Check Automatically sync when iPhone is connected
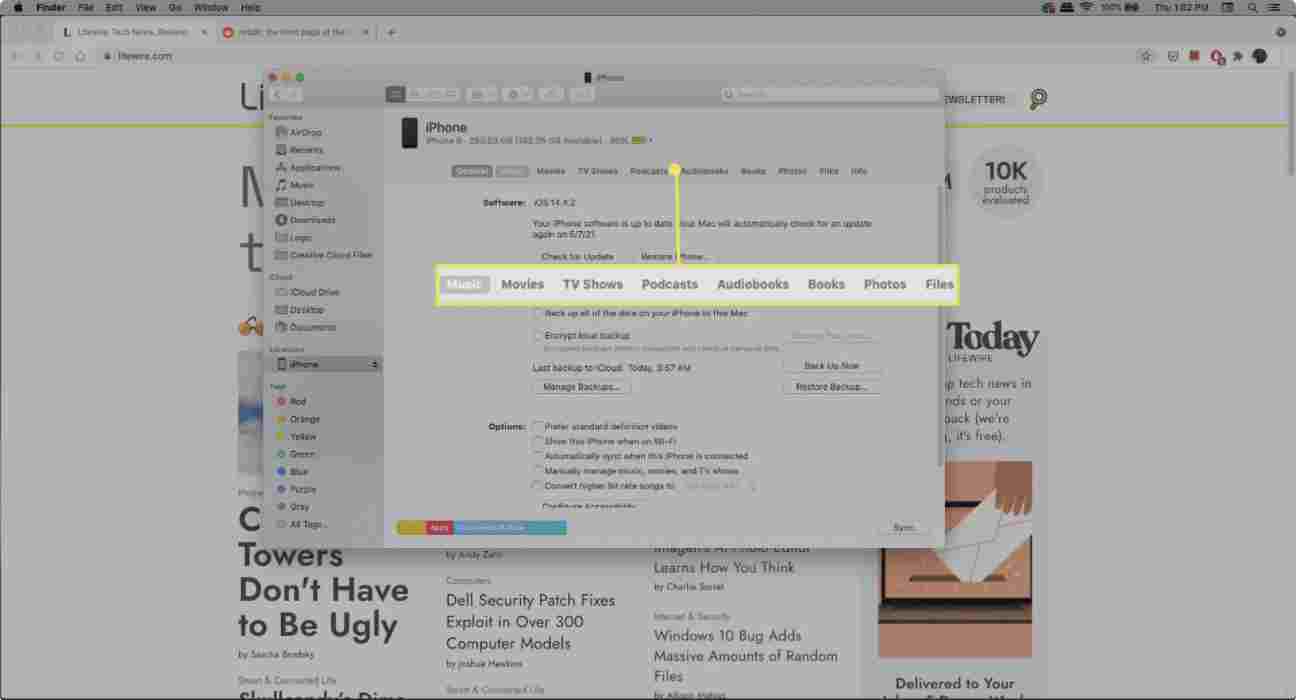Viewport: 1296px width, 700px height. click(538, 456)
